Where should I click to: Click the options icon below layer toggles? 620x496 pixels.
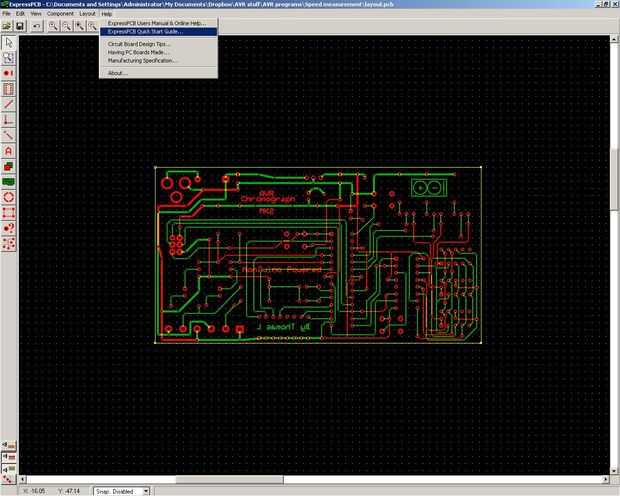coord(9,479)
